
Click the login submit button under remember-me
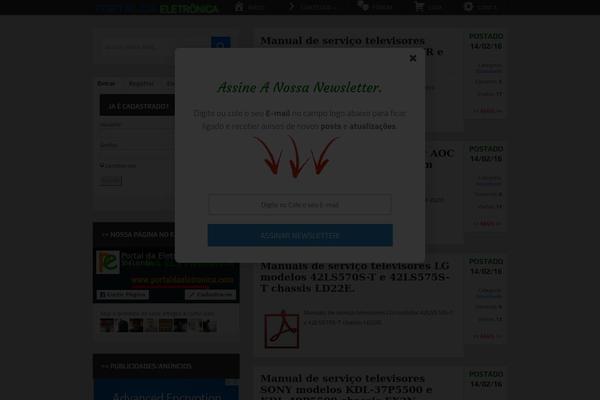coord(111,180)
